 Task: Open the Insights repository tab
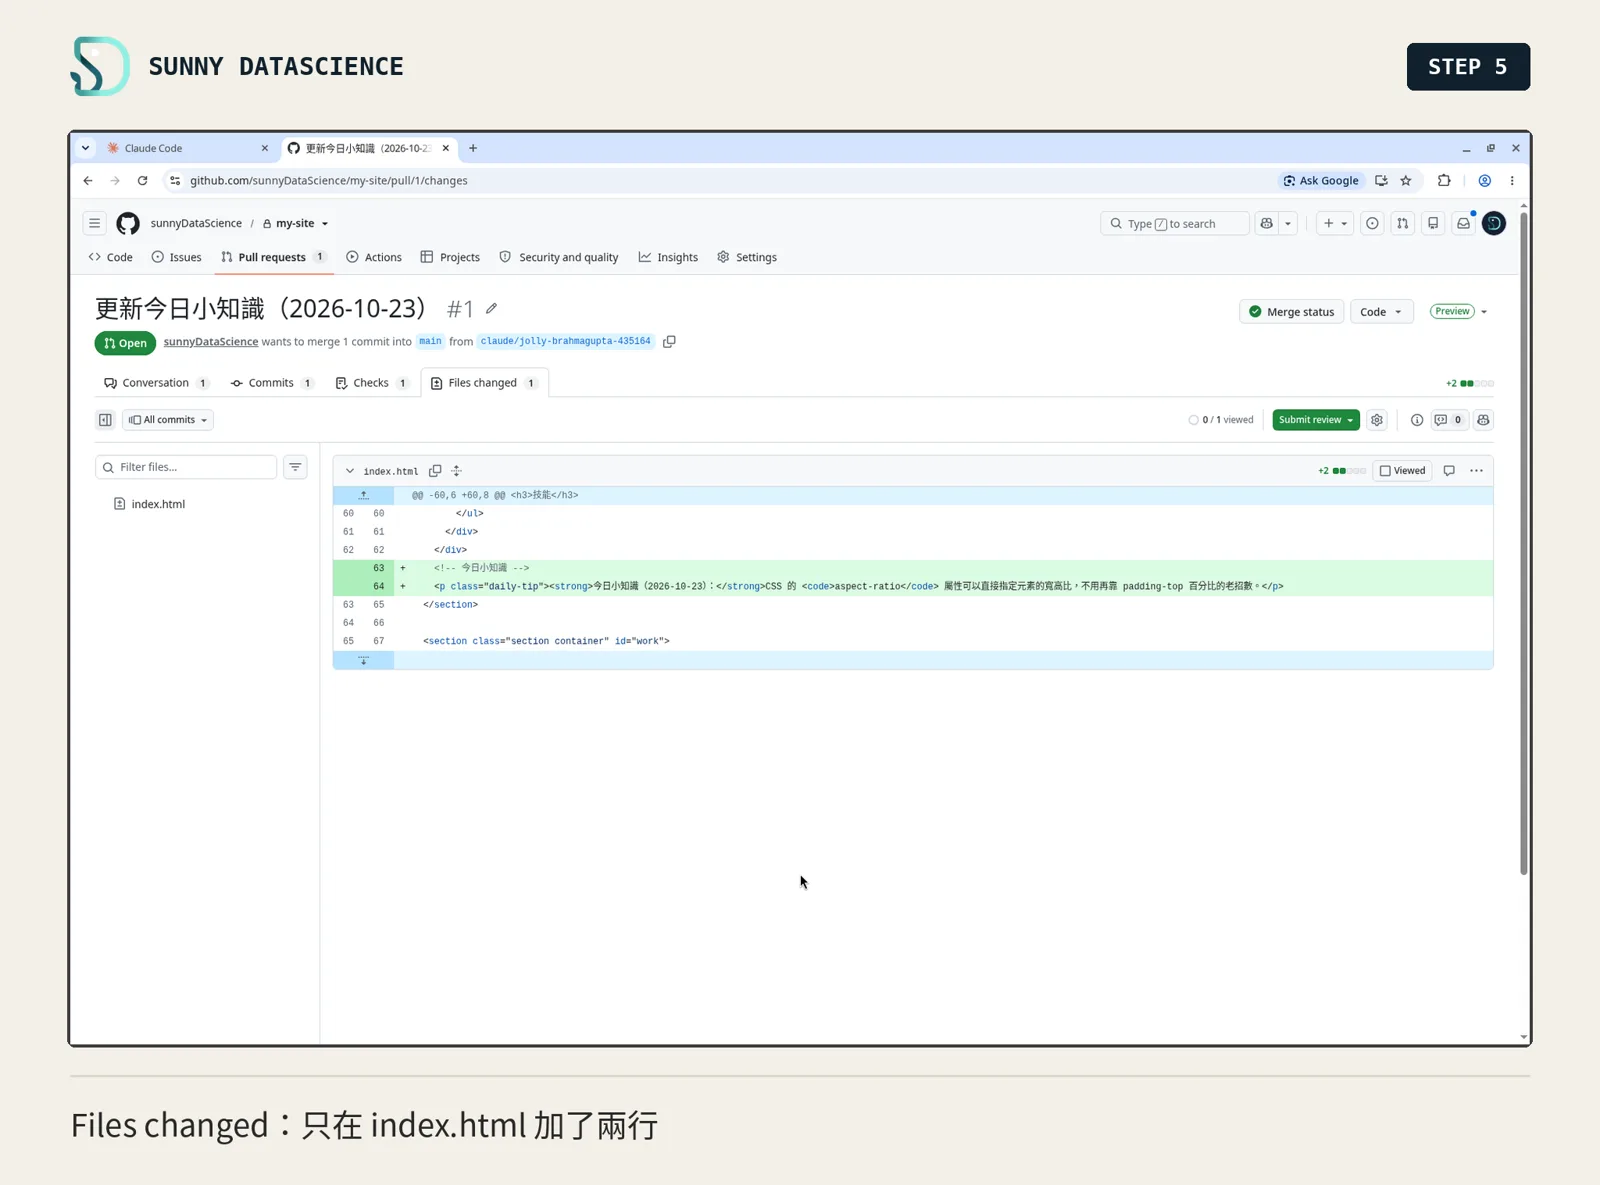coord(668,257)
